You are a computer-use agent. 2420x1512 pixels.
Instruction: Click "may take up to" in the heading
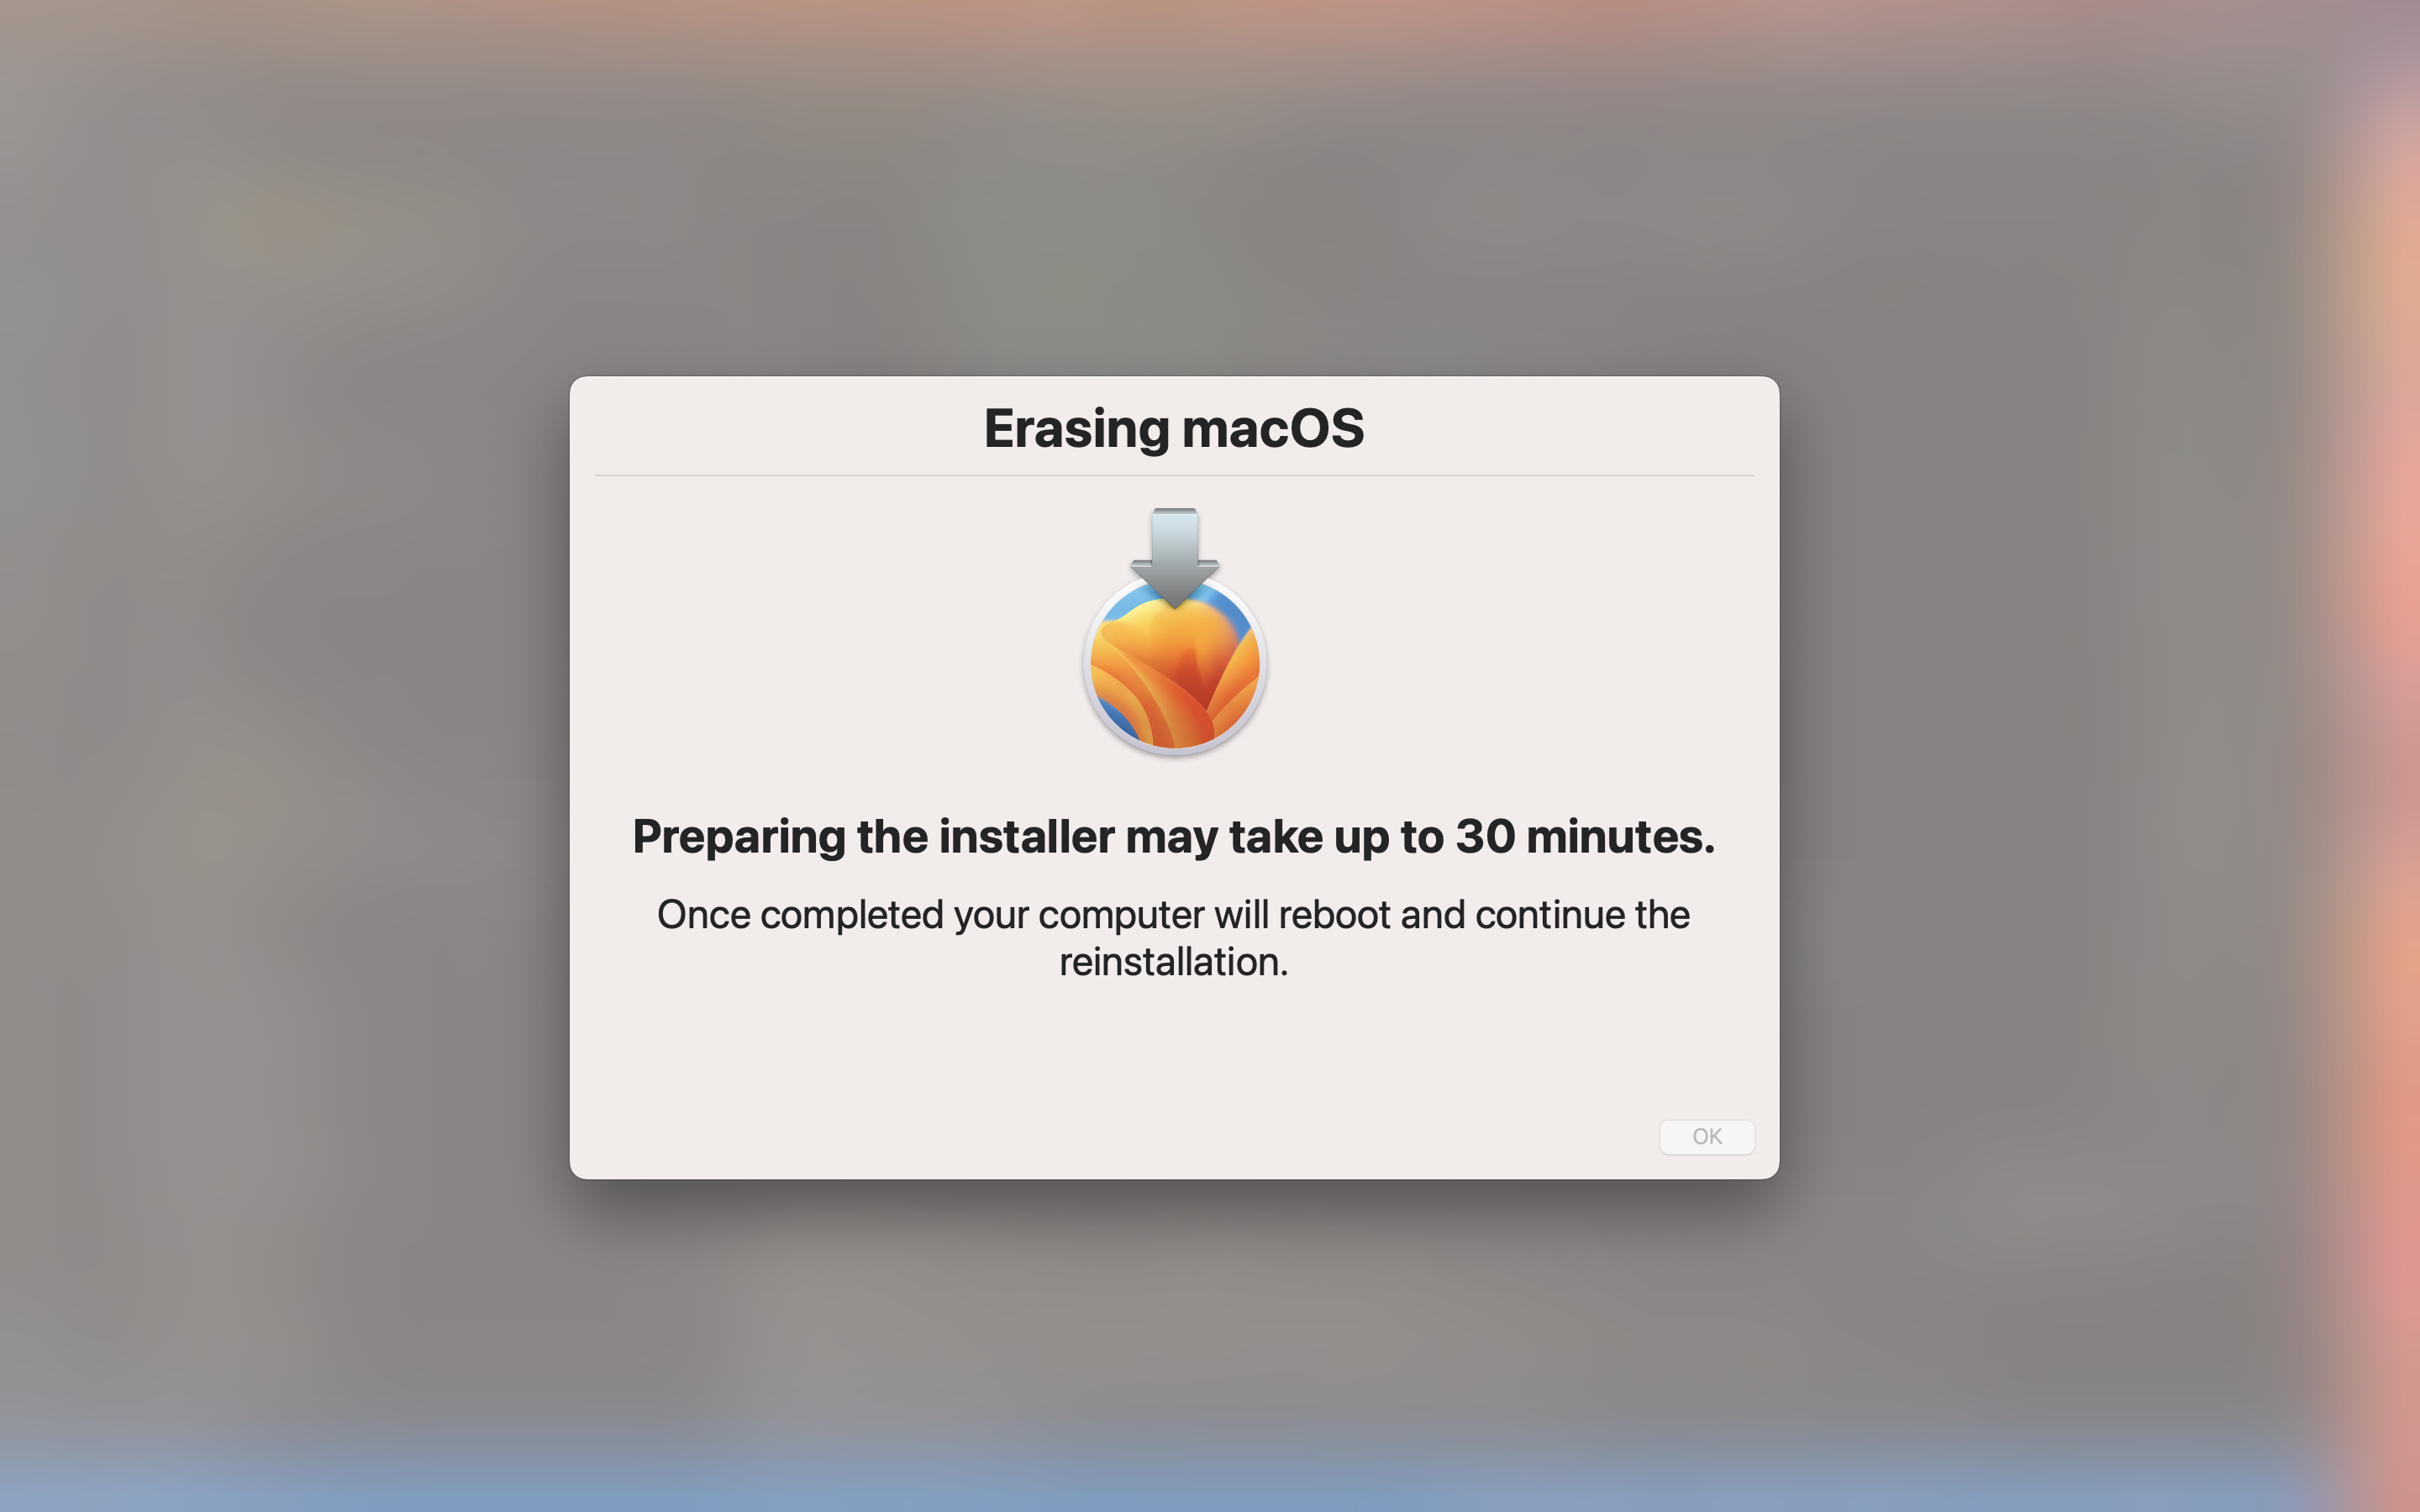tap(1285, 838)
